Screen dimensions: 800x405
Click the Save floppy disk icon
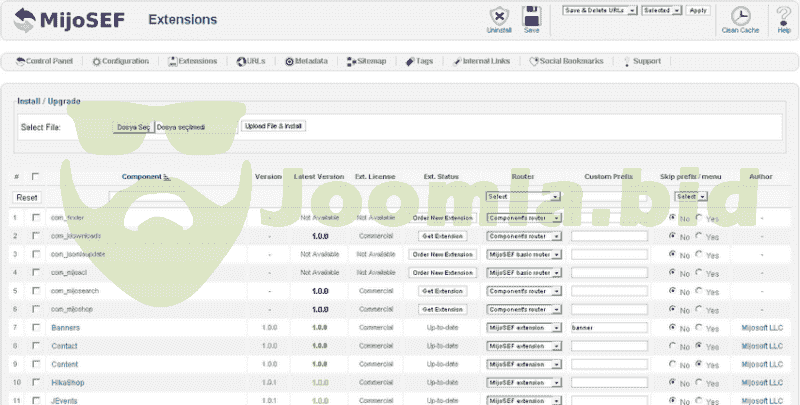tap(531, 17)
